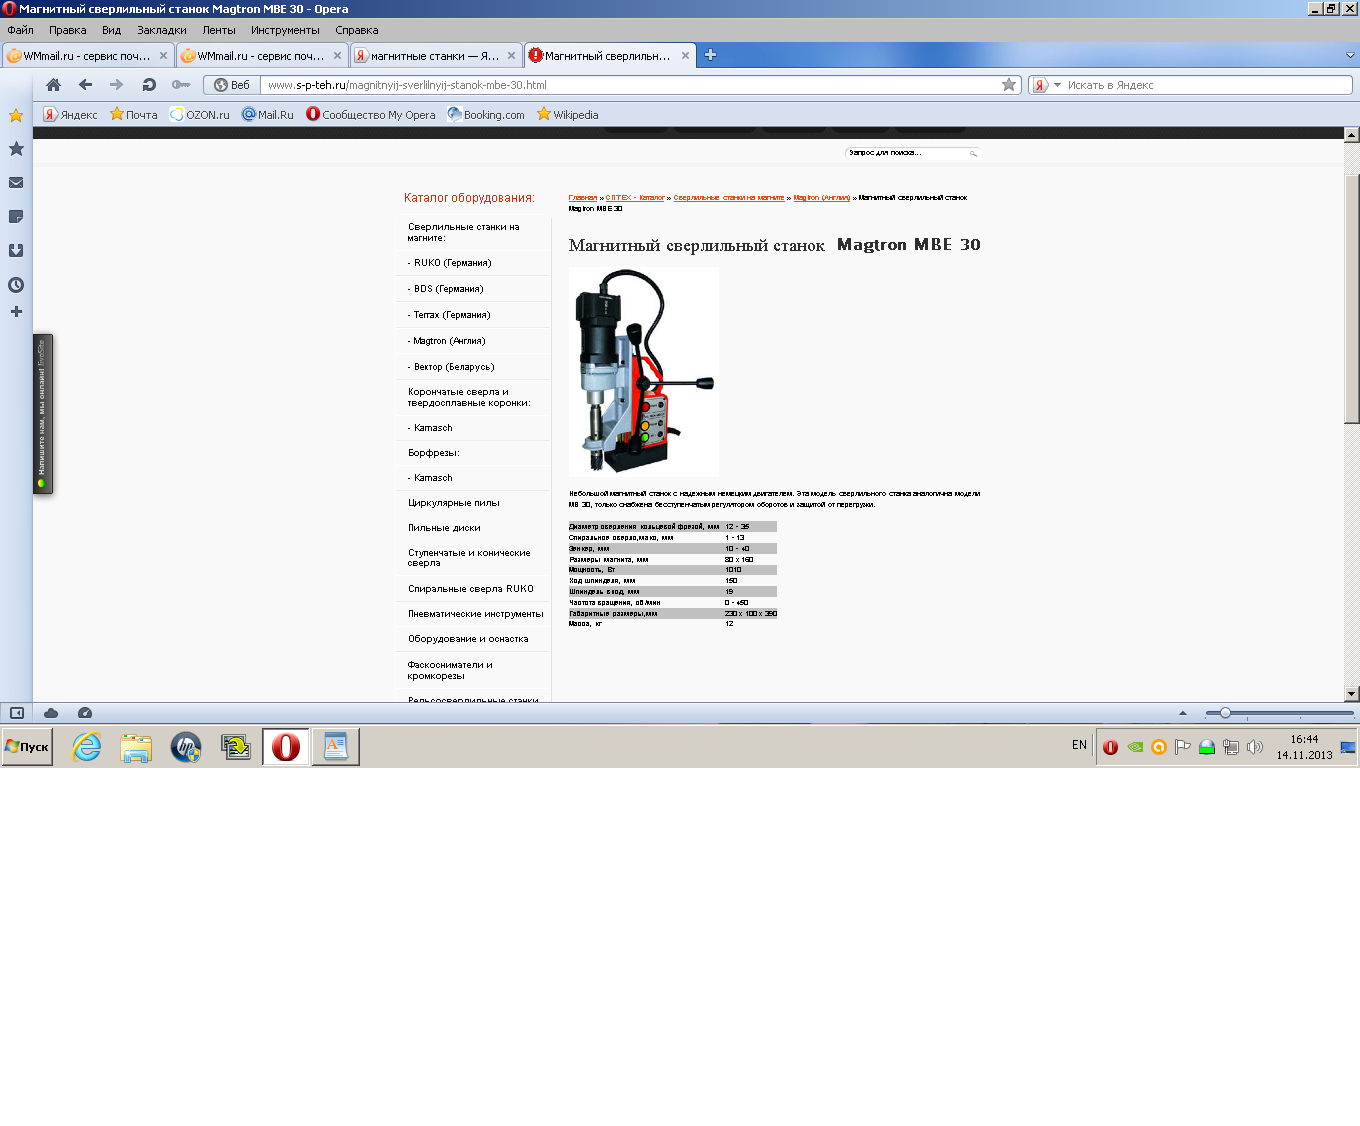
Task: Open the Инструменты menu
Action: pos(285,30)
